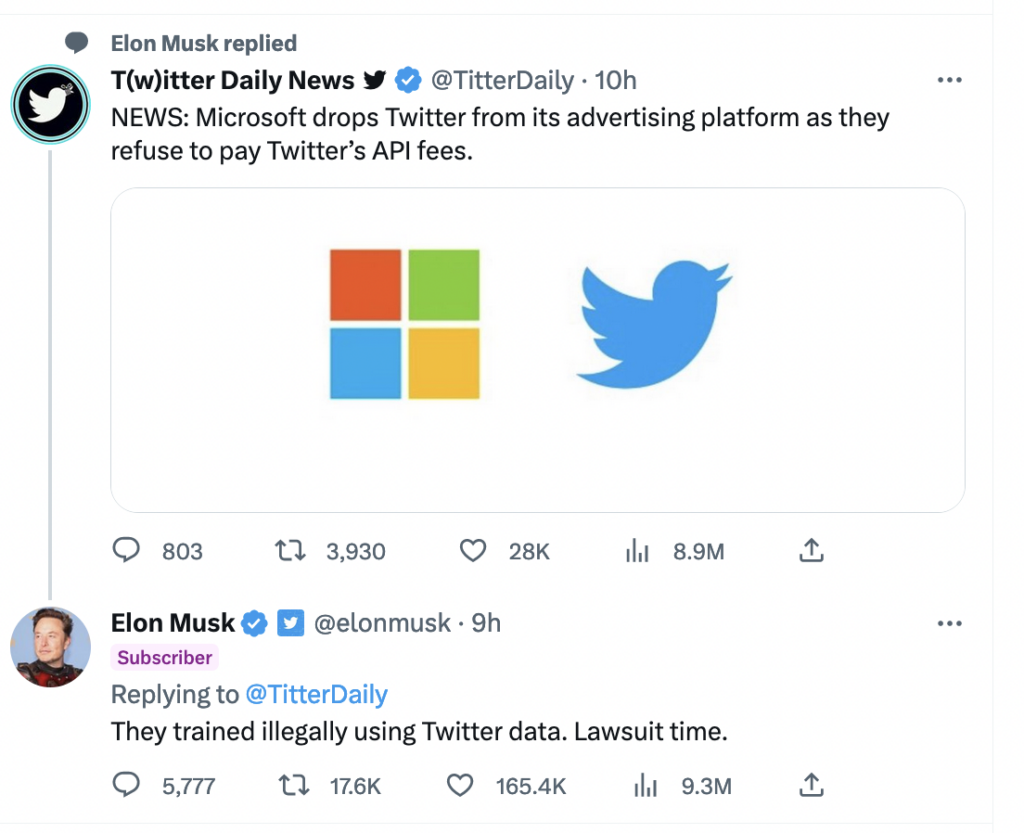Reply to Elon Musk's lawsuit tweet

click(x=126, y=785)
